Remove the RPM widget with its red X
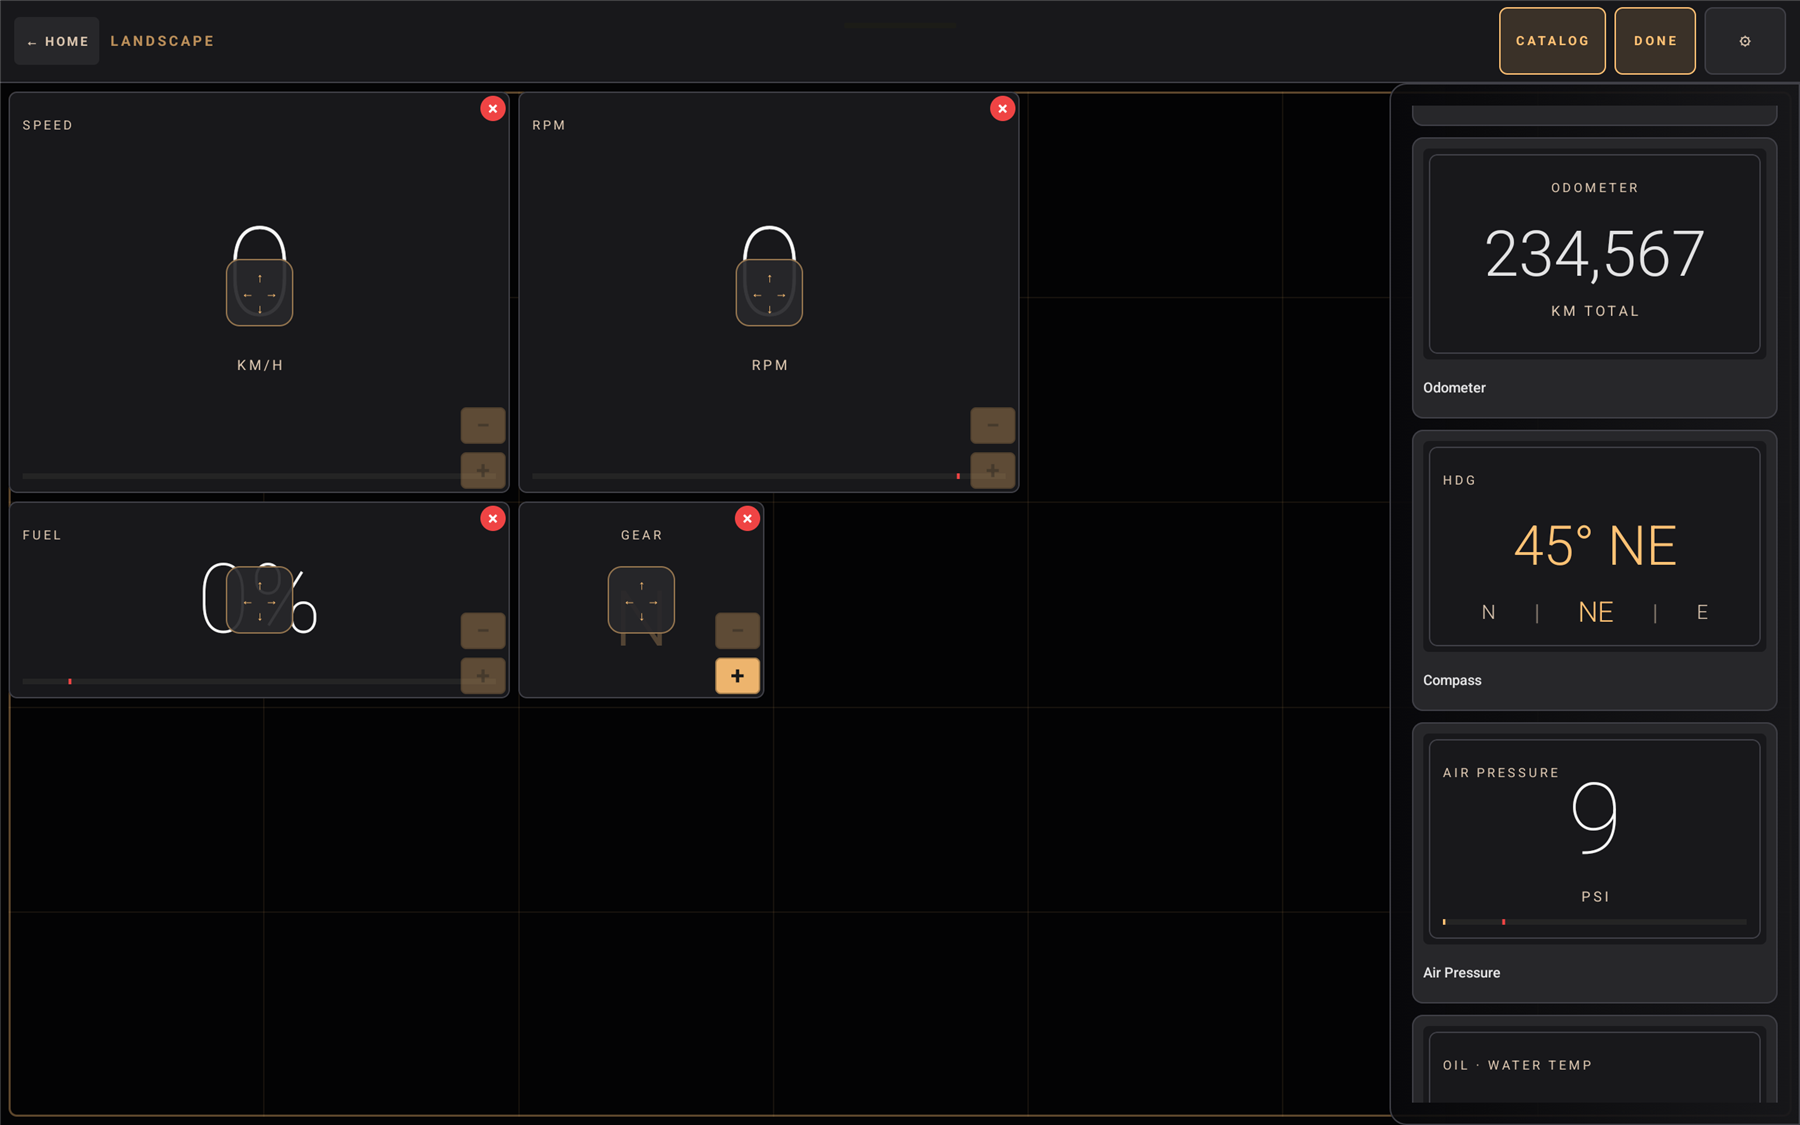 point(1002,108)
